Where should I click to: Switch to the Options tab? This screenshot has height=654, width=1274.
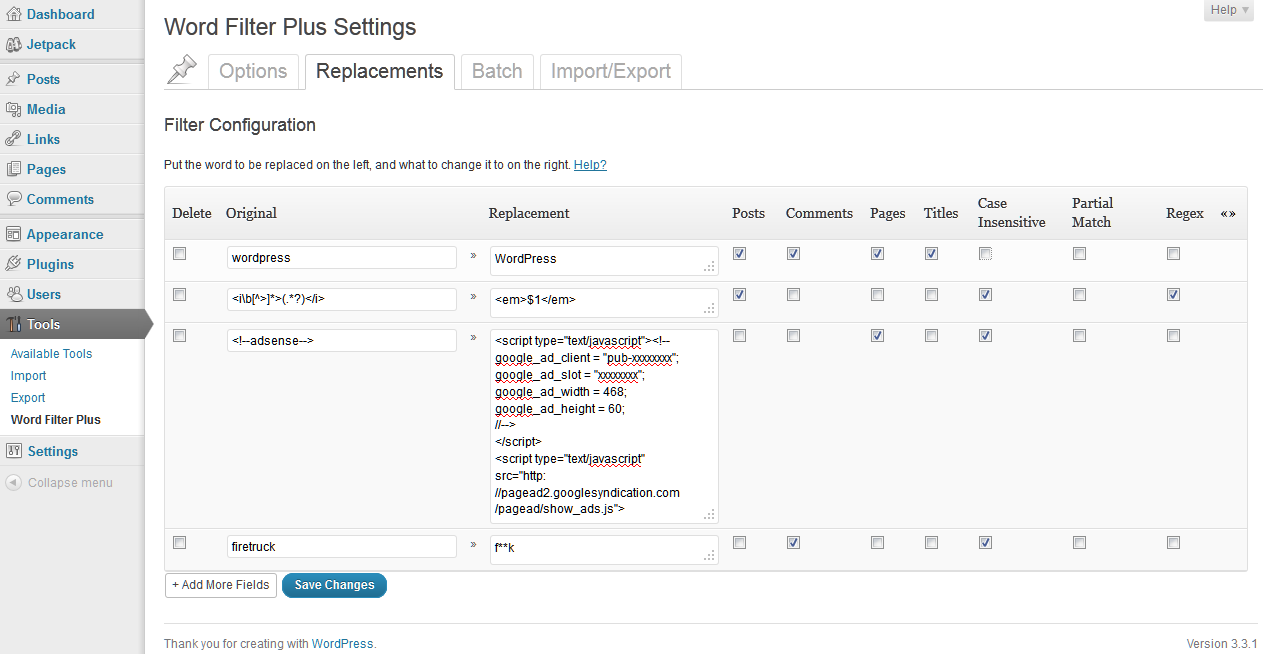coord(253,71)
